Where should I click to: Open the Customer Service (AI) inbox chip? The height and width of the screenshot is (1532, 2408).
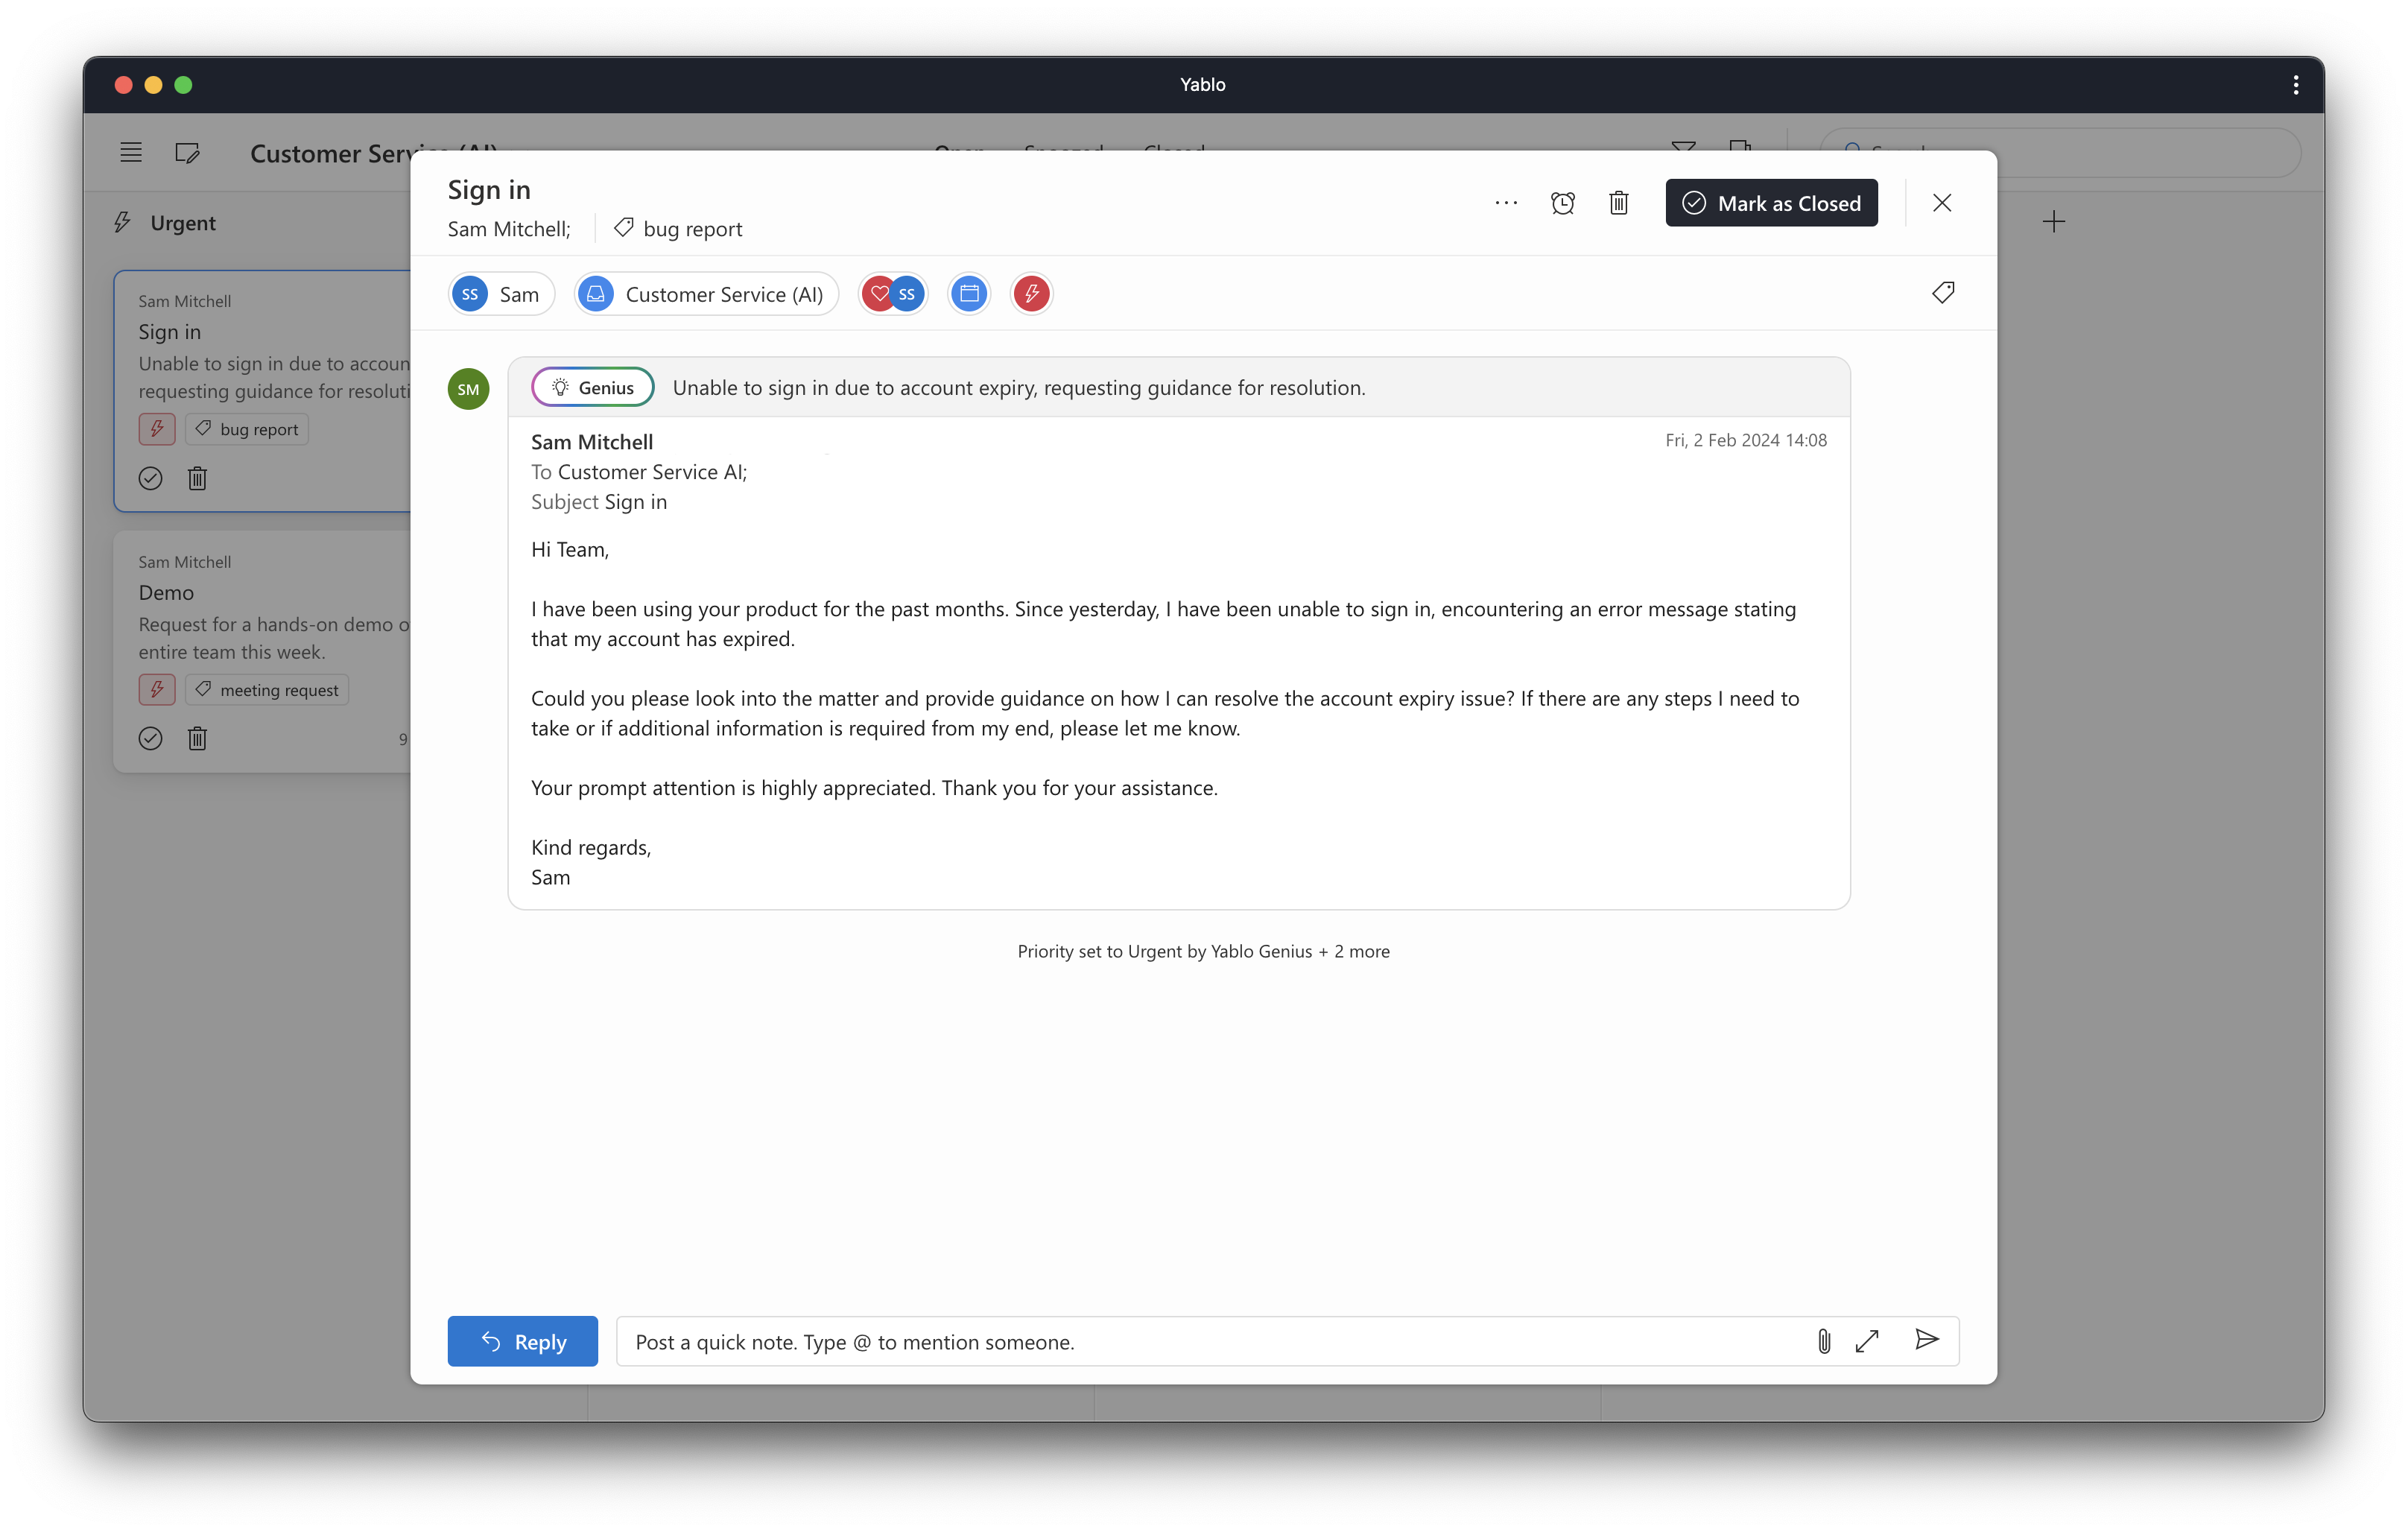706,294
